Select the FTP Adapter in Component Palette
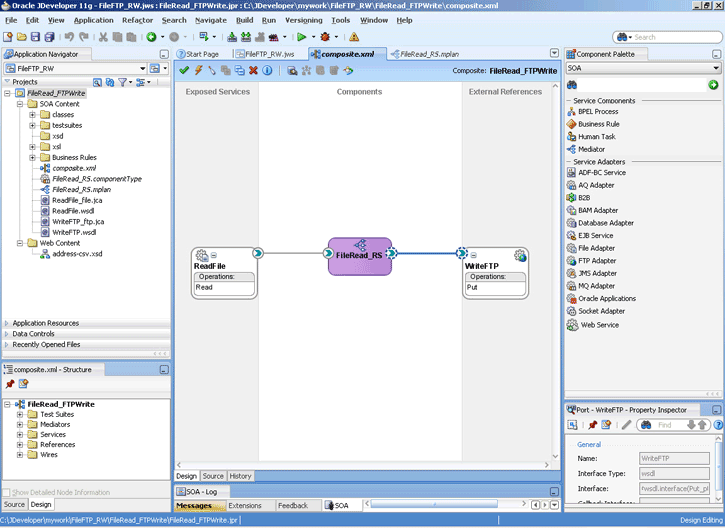This screenshot has width=725, height=528. point(597,261)
